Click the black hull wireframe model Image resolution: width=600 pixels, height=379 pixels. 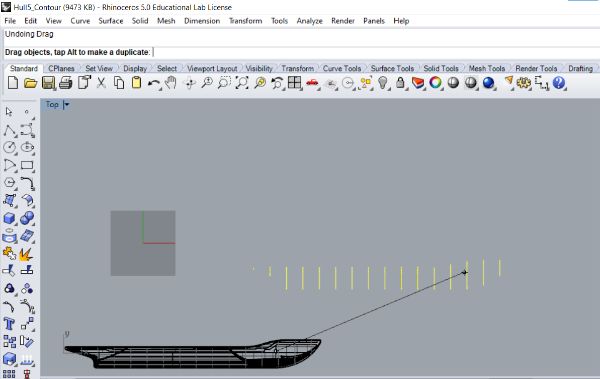(x=193, y=354)
